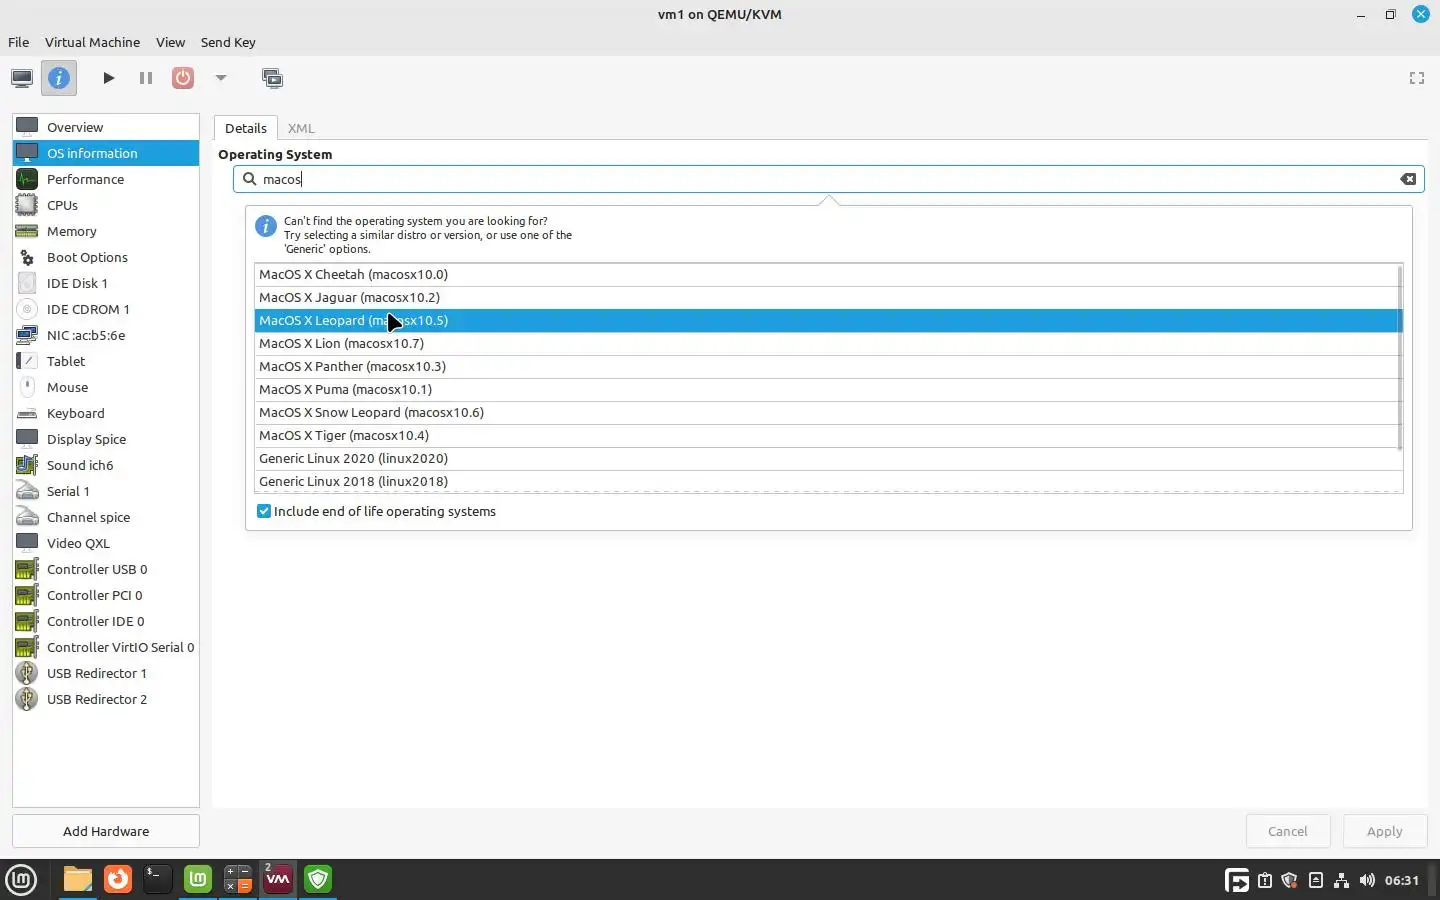This screenshot has width=1440, height=900.
Task: Launch Firefox from taskbar
Action: click(118, 879)
